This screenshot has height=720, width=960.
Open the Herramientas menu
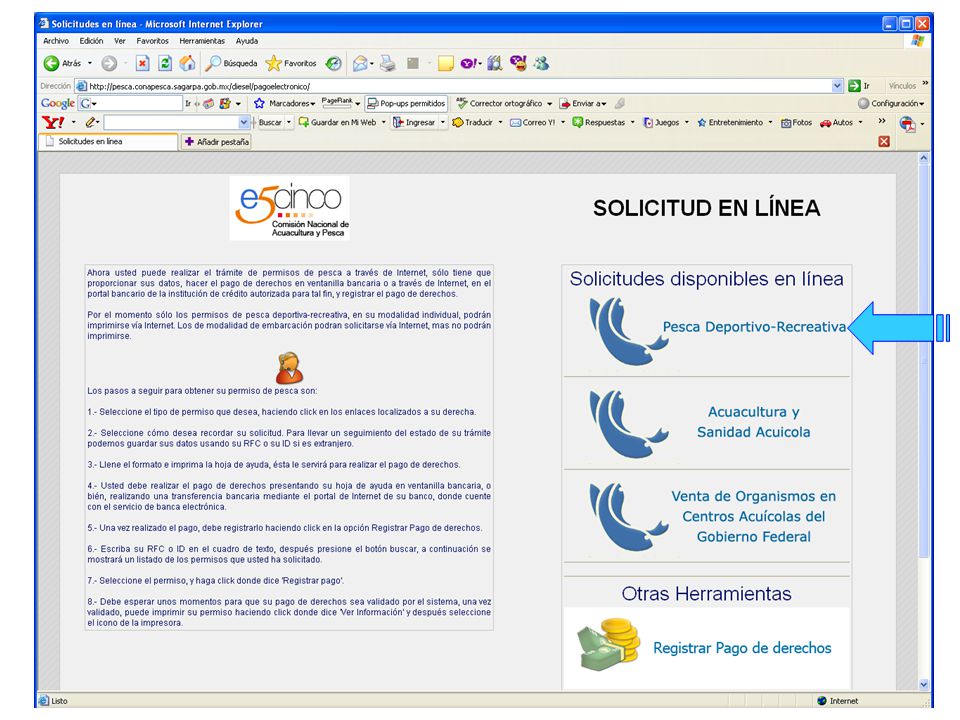(202, 41)
